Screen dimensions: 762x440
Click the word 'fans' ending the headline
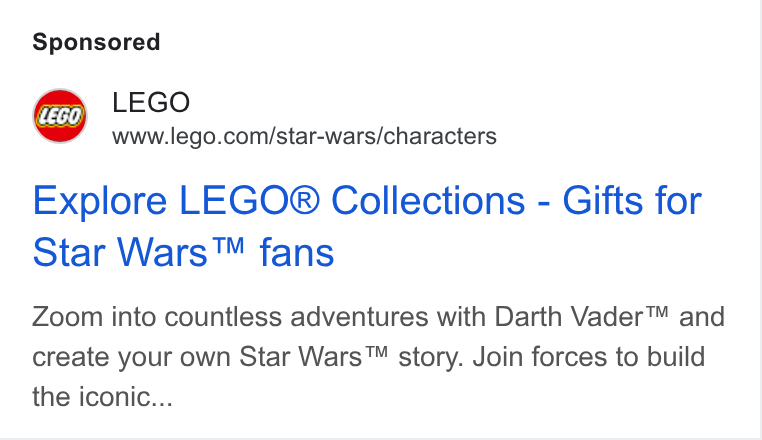pyautogui.click(x=297, y=252)
